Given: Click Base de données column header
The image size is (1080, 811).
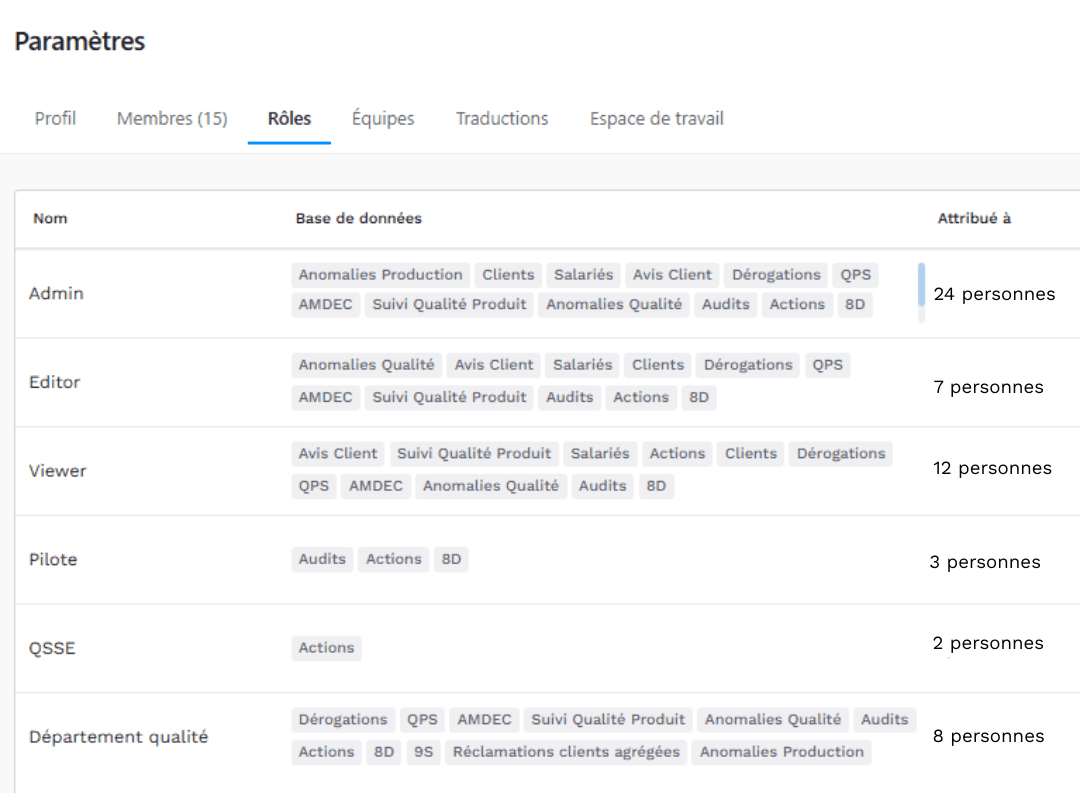Looking at the screenshot, I should pos(359,218).
